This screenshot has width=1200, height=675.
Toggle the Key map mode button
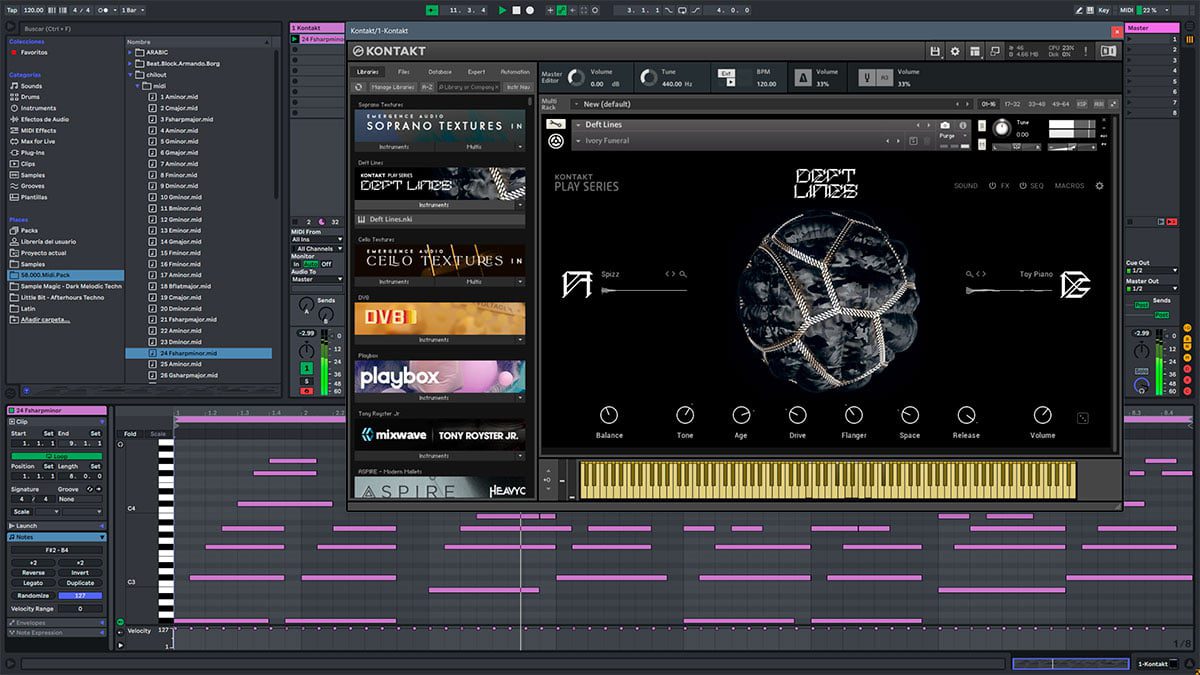[x=1103, y=10]
